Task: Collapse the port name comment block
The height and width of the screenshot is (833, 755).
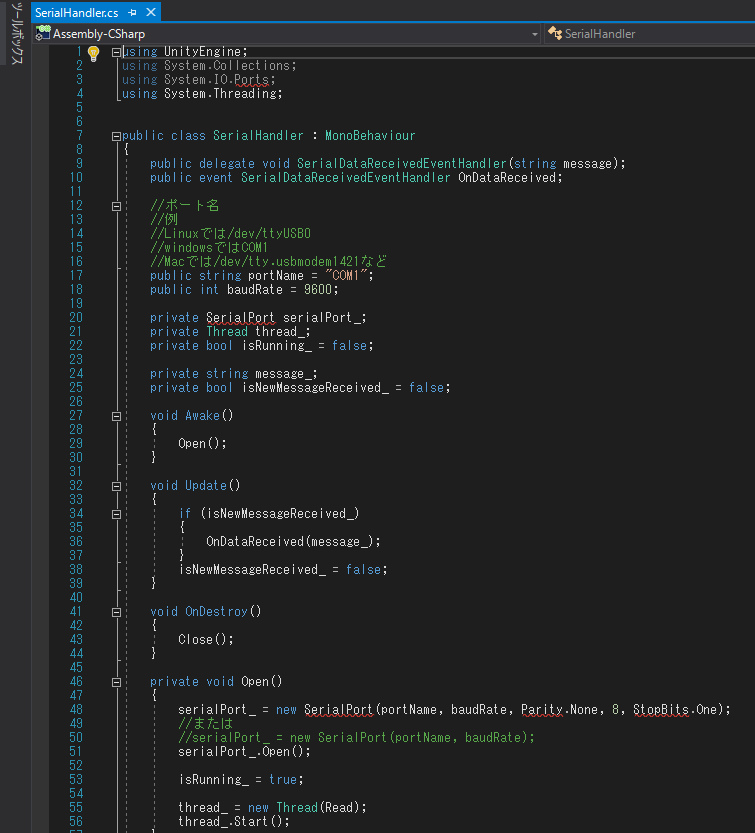Action: 117,206
